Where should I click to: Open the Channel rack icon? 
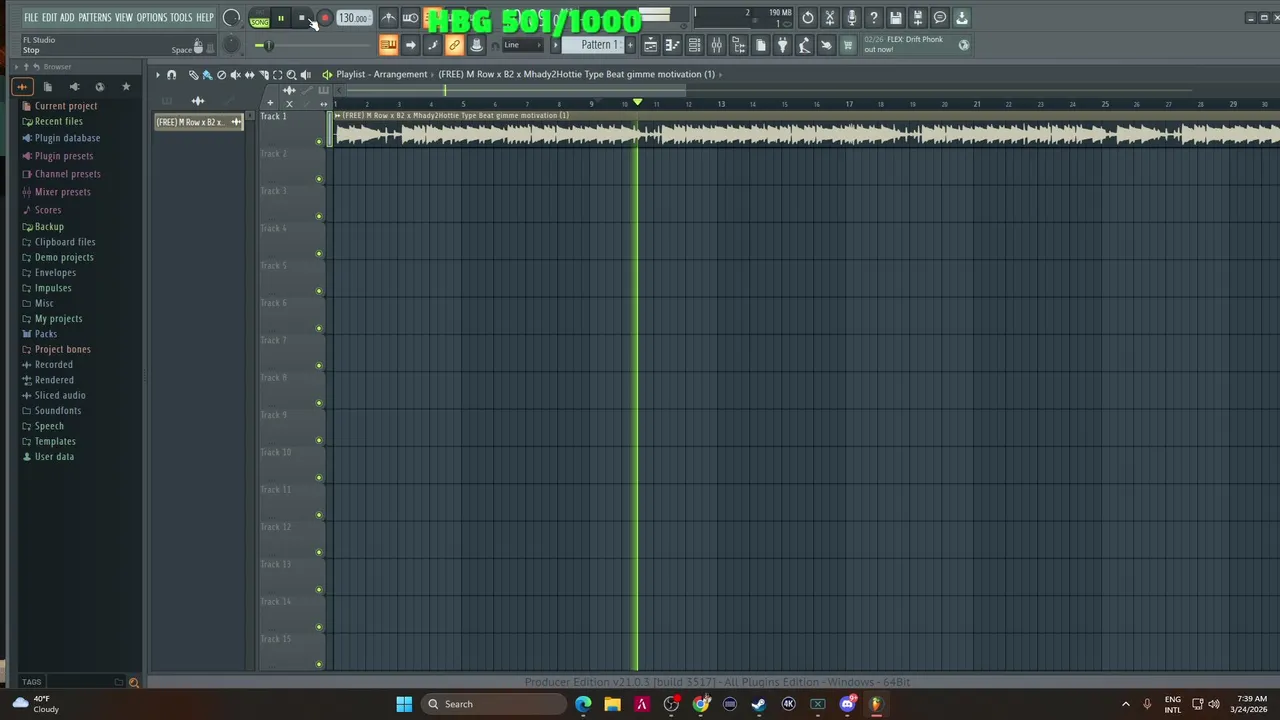point(694,45)
